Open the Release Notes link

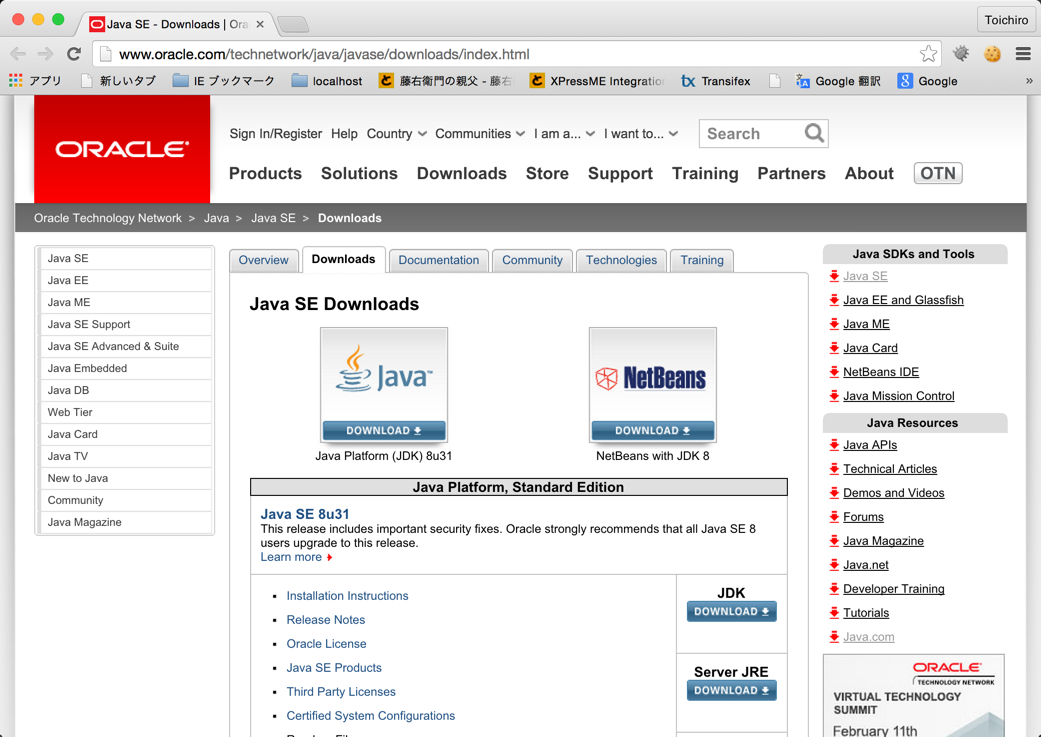(x=326, y=619)
